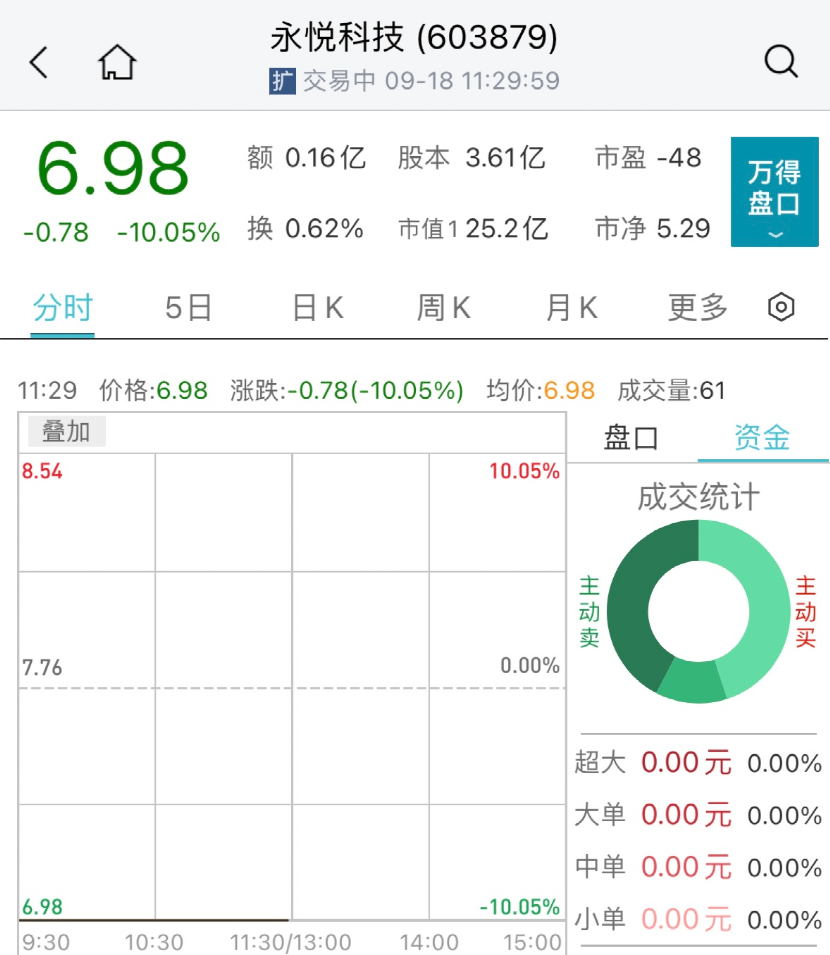The height and width of the screenshot is (955, 830).
Task: Tap the trading status 交易中 09-18 11:29:59
Action: 431,81
